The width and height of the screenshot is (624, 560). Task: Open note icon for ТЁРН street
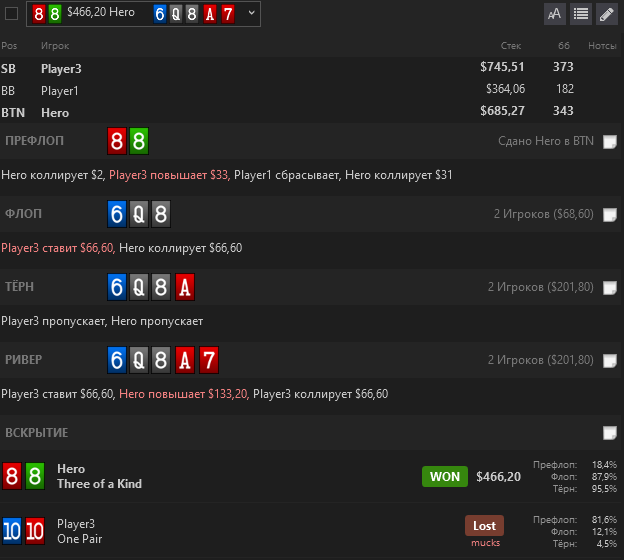[x=610, y=287]
